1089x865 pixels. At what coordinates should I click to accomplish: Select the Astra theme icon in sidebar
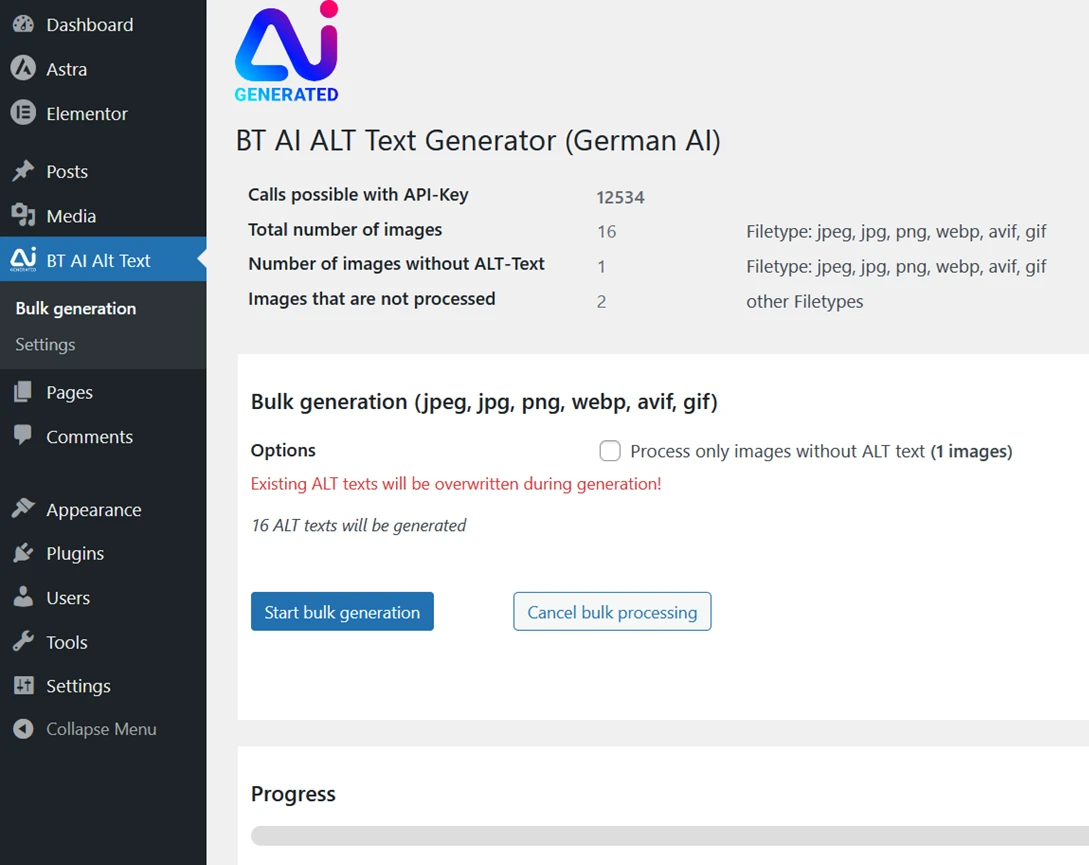[x=23, y=69]
